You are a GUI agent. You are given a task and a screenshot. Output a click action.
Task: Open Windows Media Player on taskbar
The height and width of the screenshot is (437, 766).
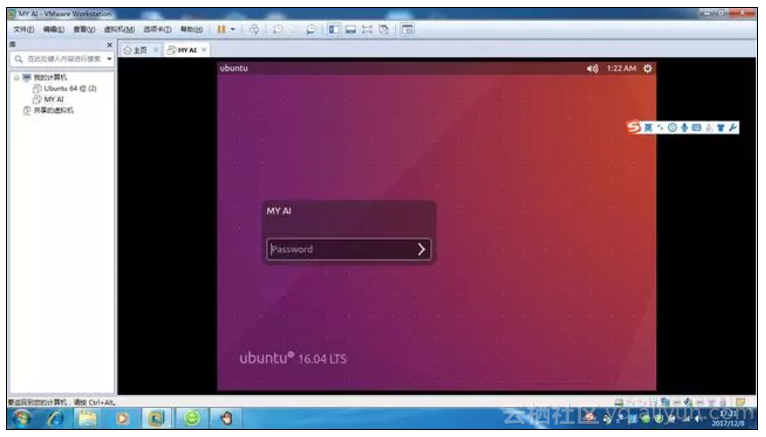point(122,418)
